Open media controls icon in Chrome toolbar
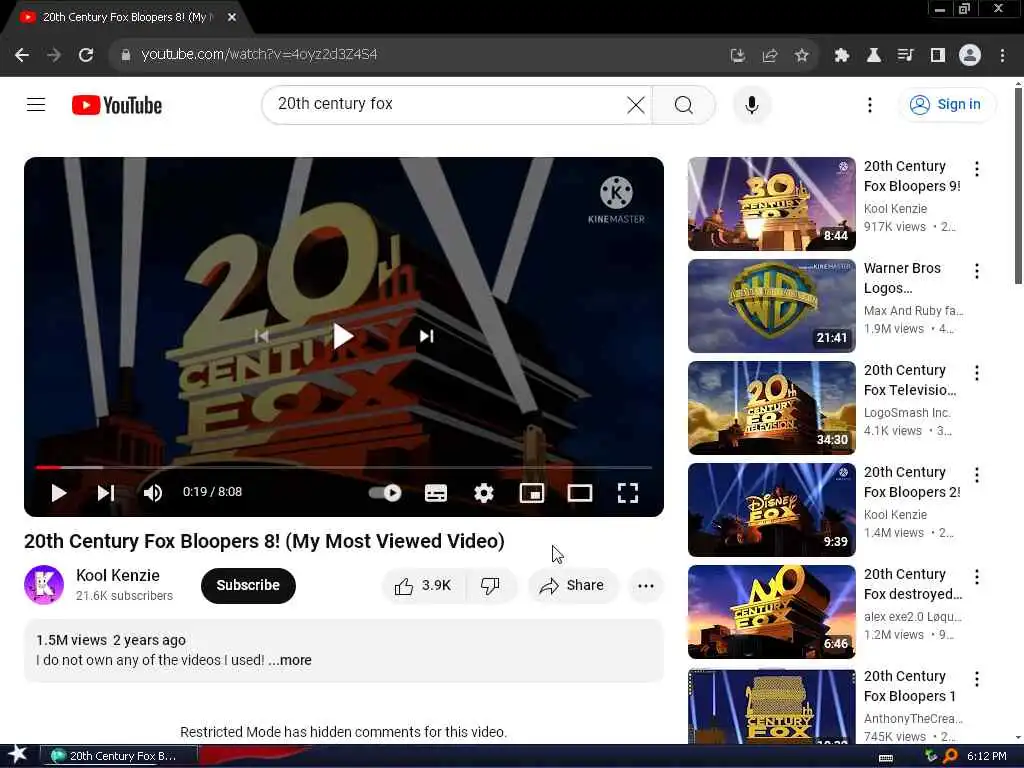This screenshot has height=768, width=1024. tap(905, 56)
